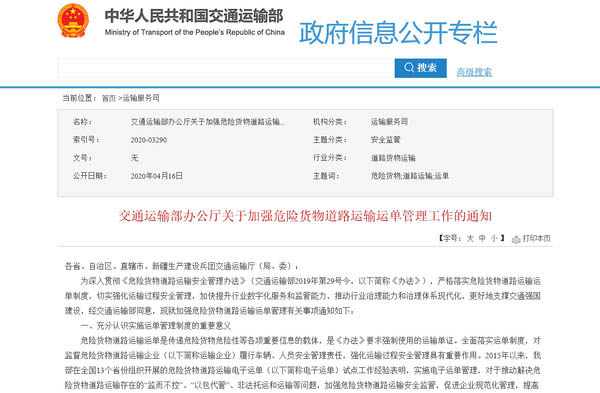Click the red article headline
Viewport: 600px width, 393px height.
tap(305, 216)
